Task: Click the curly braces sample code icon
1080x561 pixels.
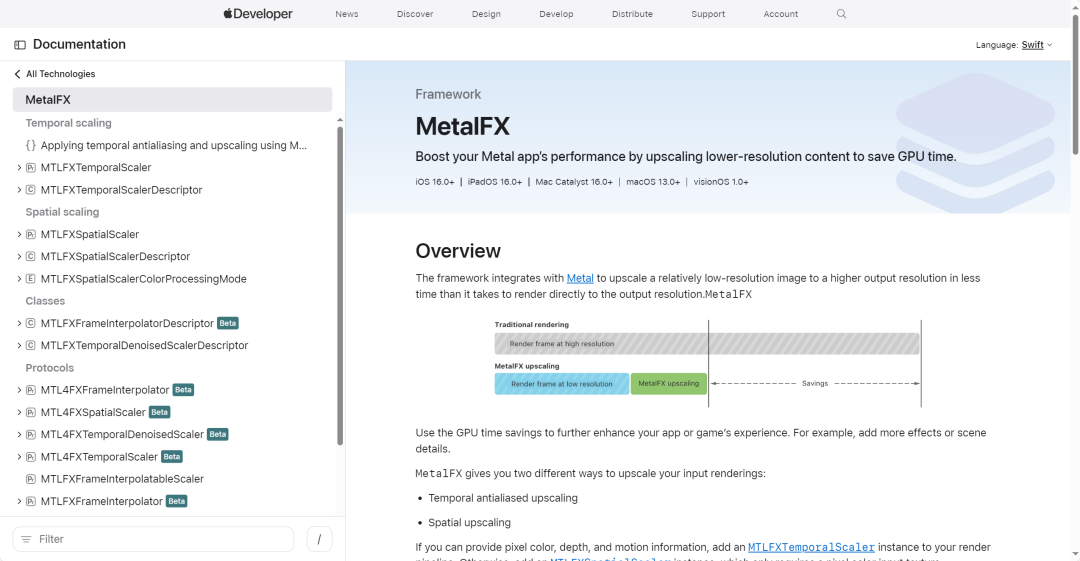Action: (x=30, y=145)
